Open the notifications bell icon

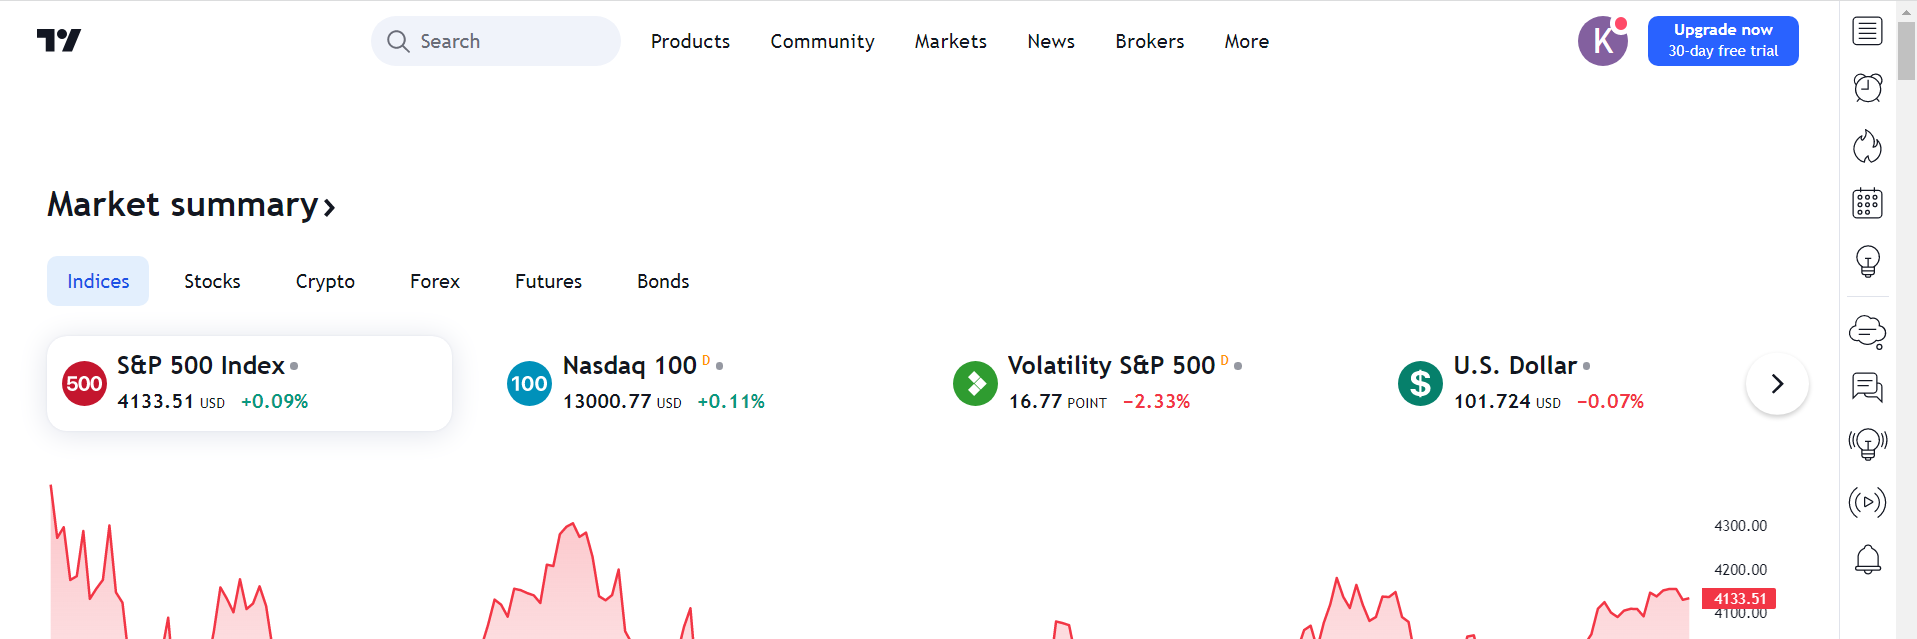[x=1867, y=559]
